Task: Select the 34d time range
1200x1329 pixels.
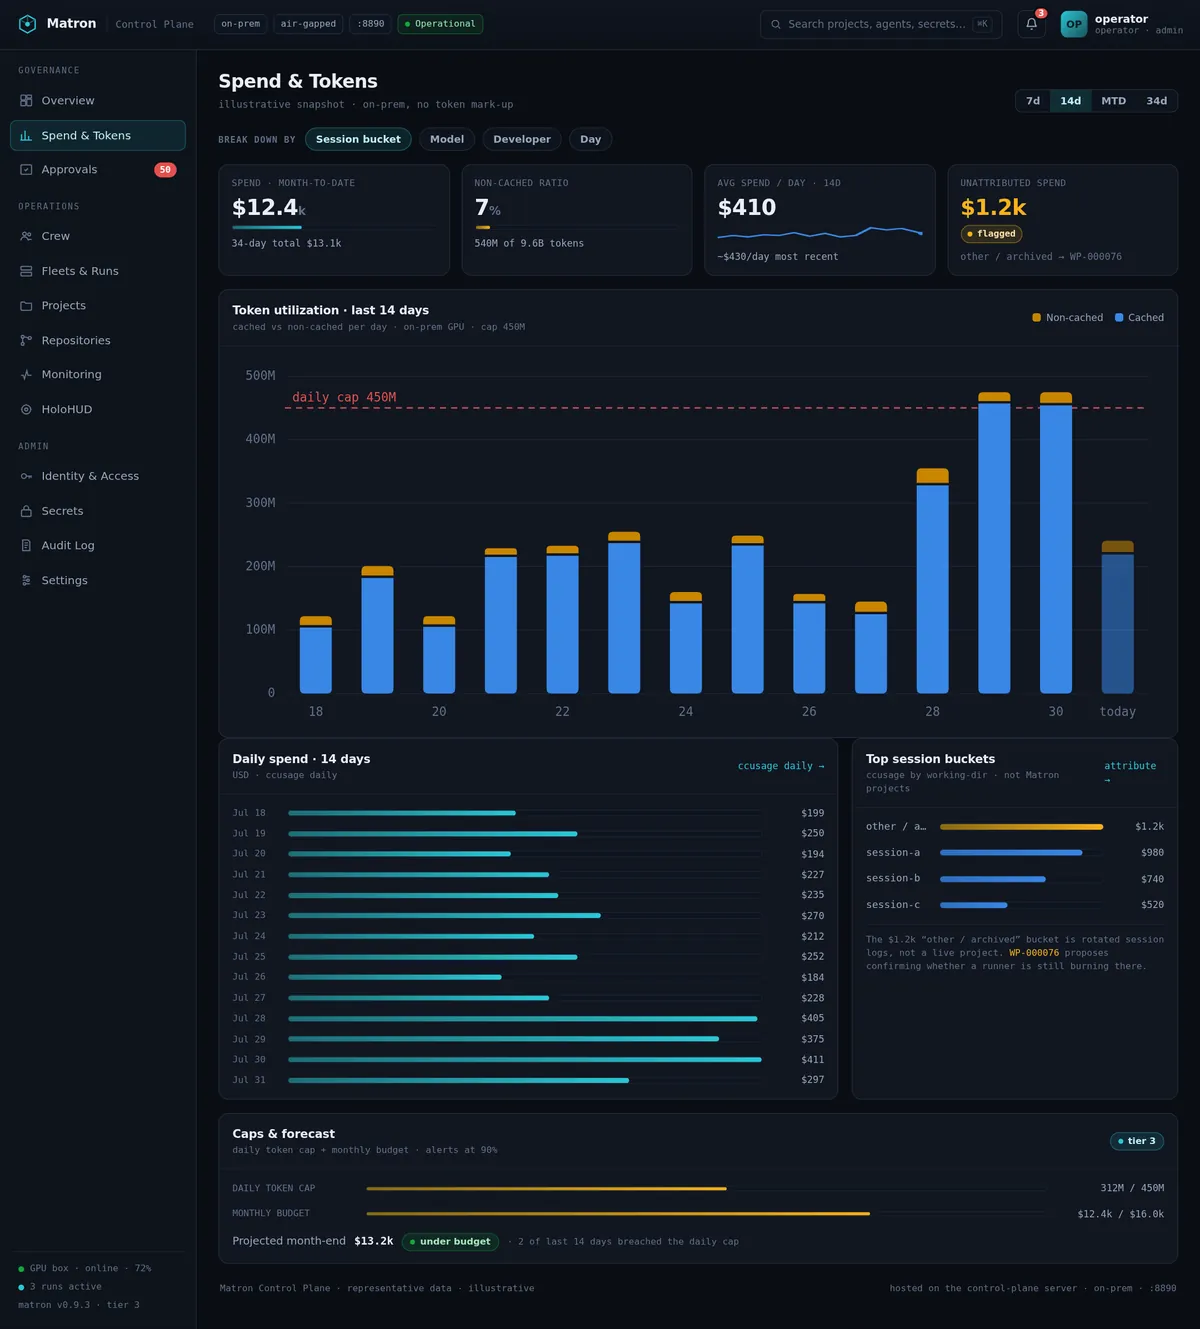Action: click(1156, 101)
